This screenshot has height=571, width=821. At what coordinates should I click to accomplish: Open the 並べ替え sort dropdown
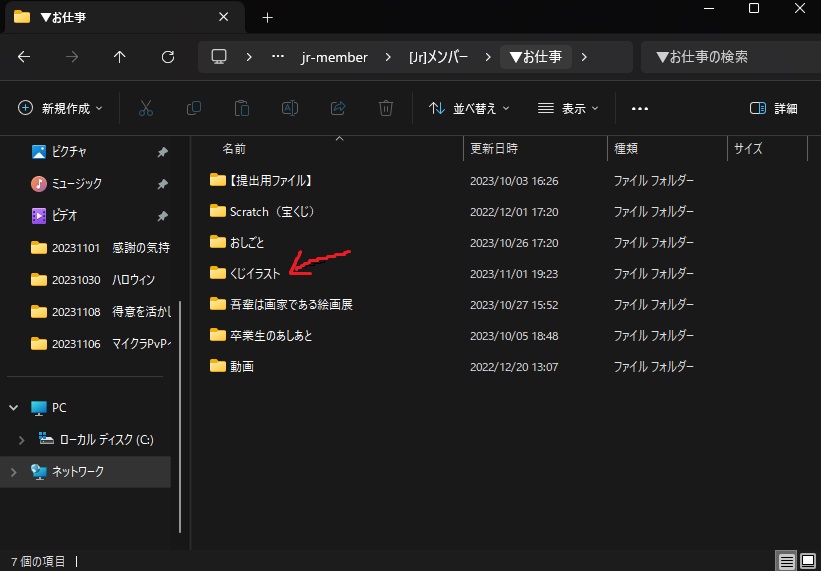(469, 108)
